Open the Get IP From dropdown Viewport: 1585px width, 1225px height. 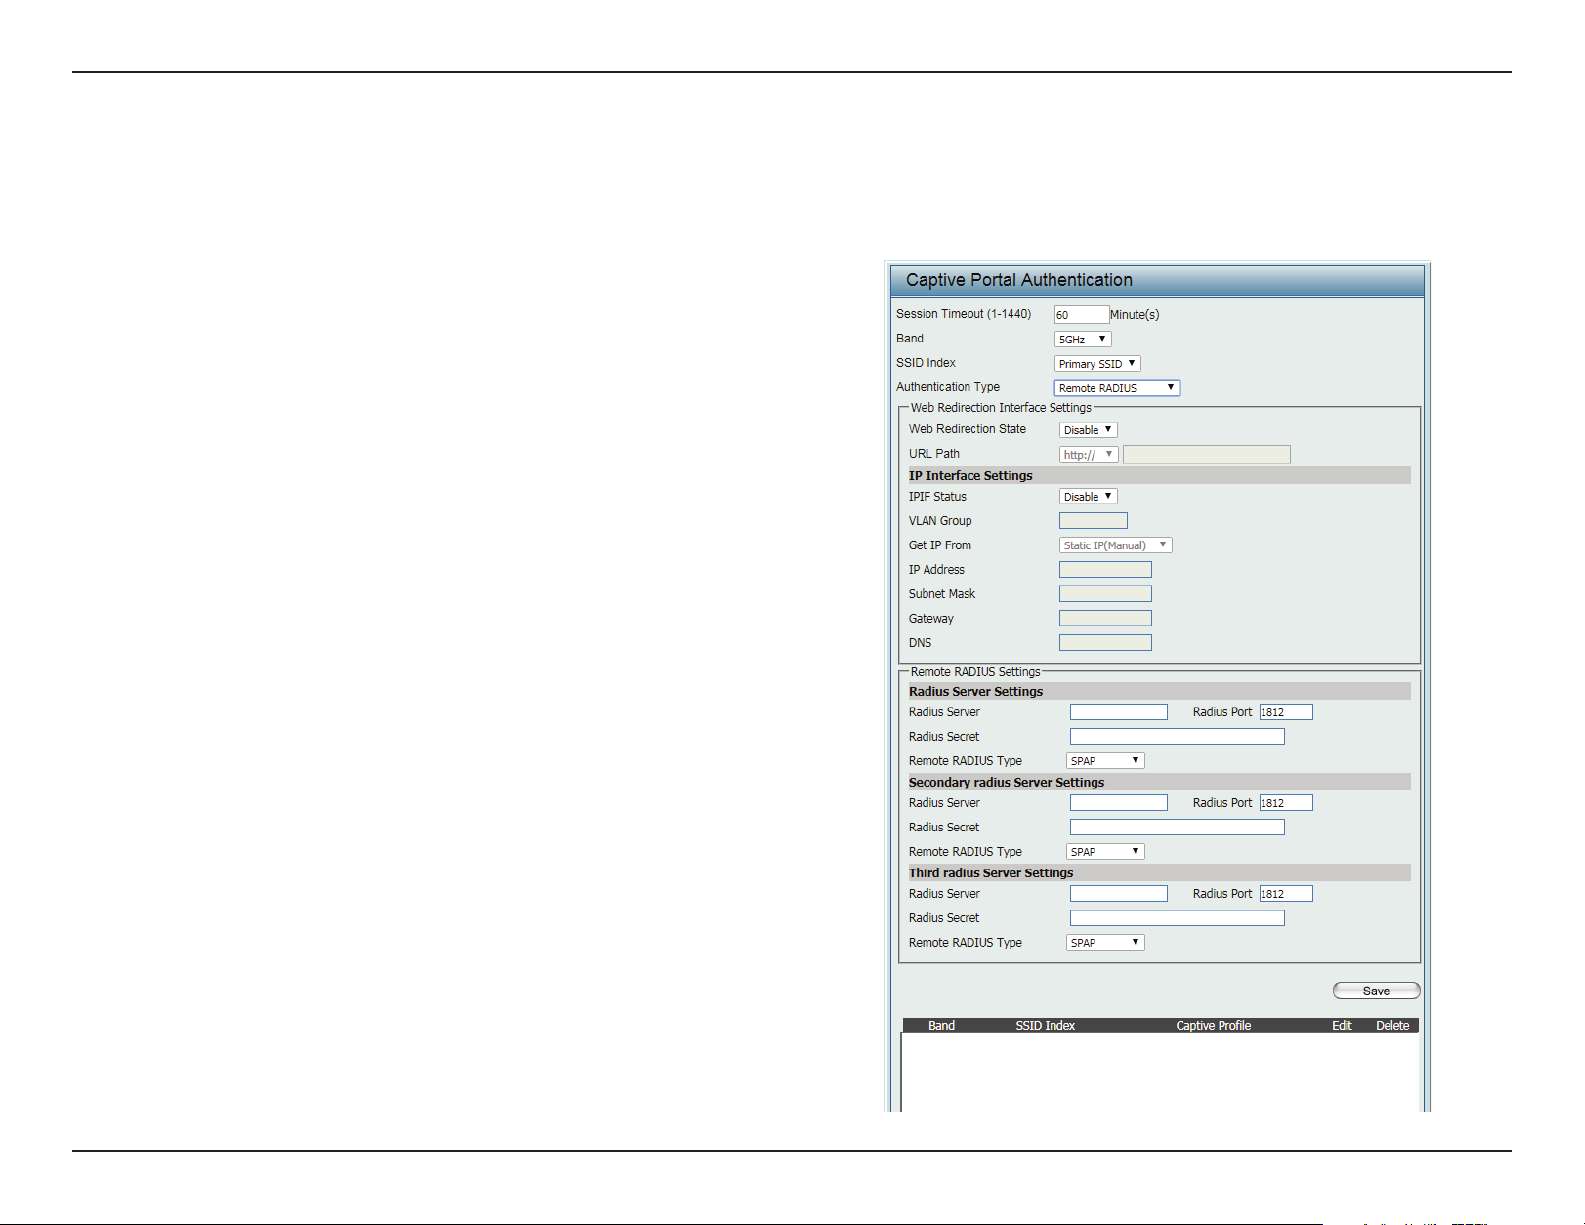[x=1115, y=546]
